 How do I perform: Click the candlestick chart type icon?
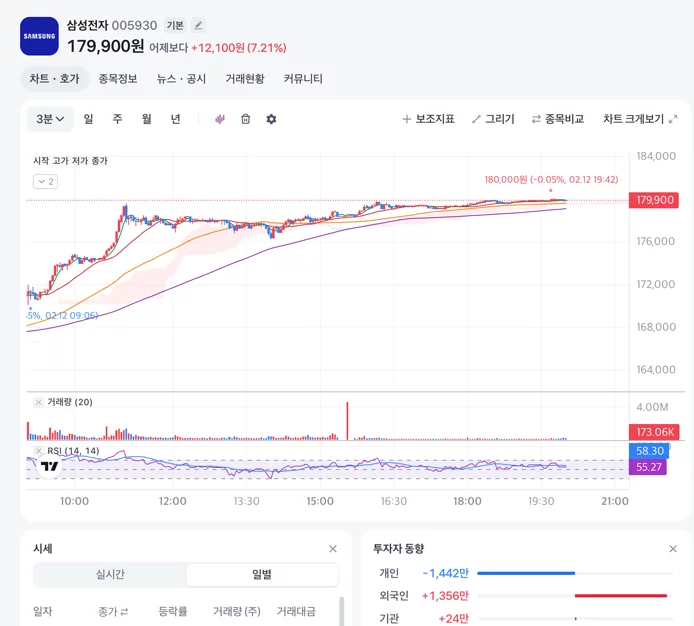click(x=220, y=119)
